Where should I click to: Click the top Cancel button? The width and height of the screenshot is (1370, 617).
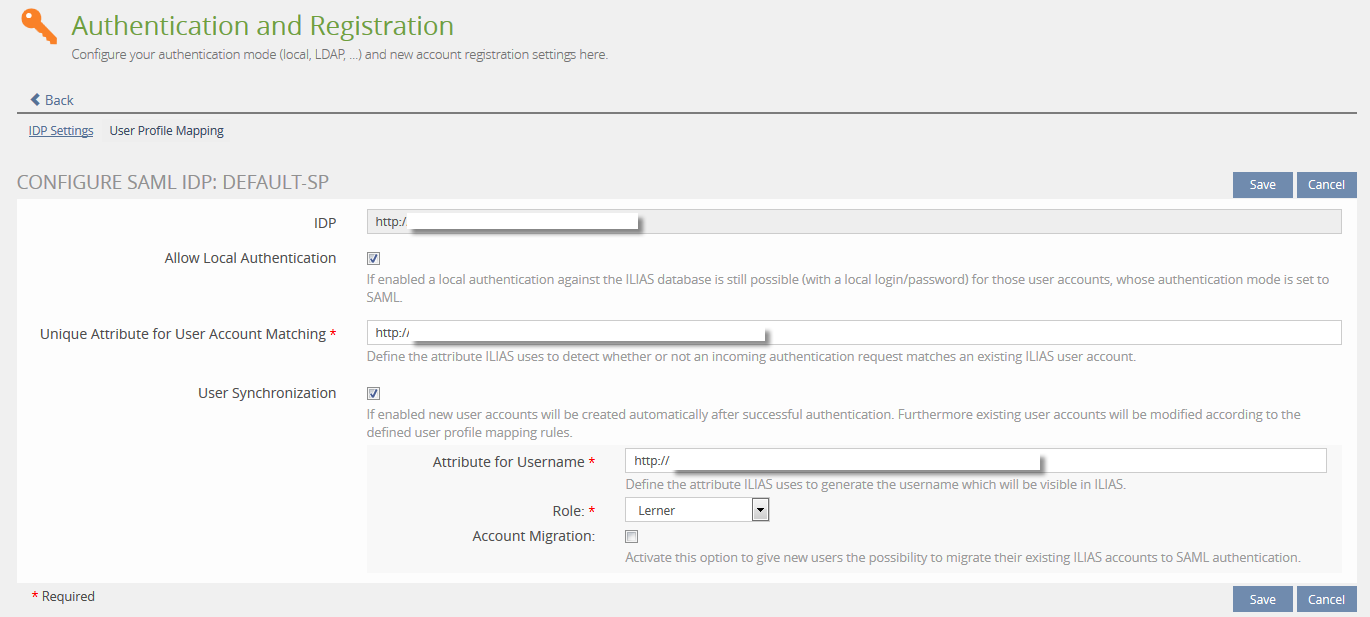1326,184
